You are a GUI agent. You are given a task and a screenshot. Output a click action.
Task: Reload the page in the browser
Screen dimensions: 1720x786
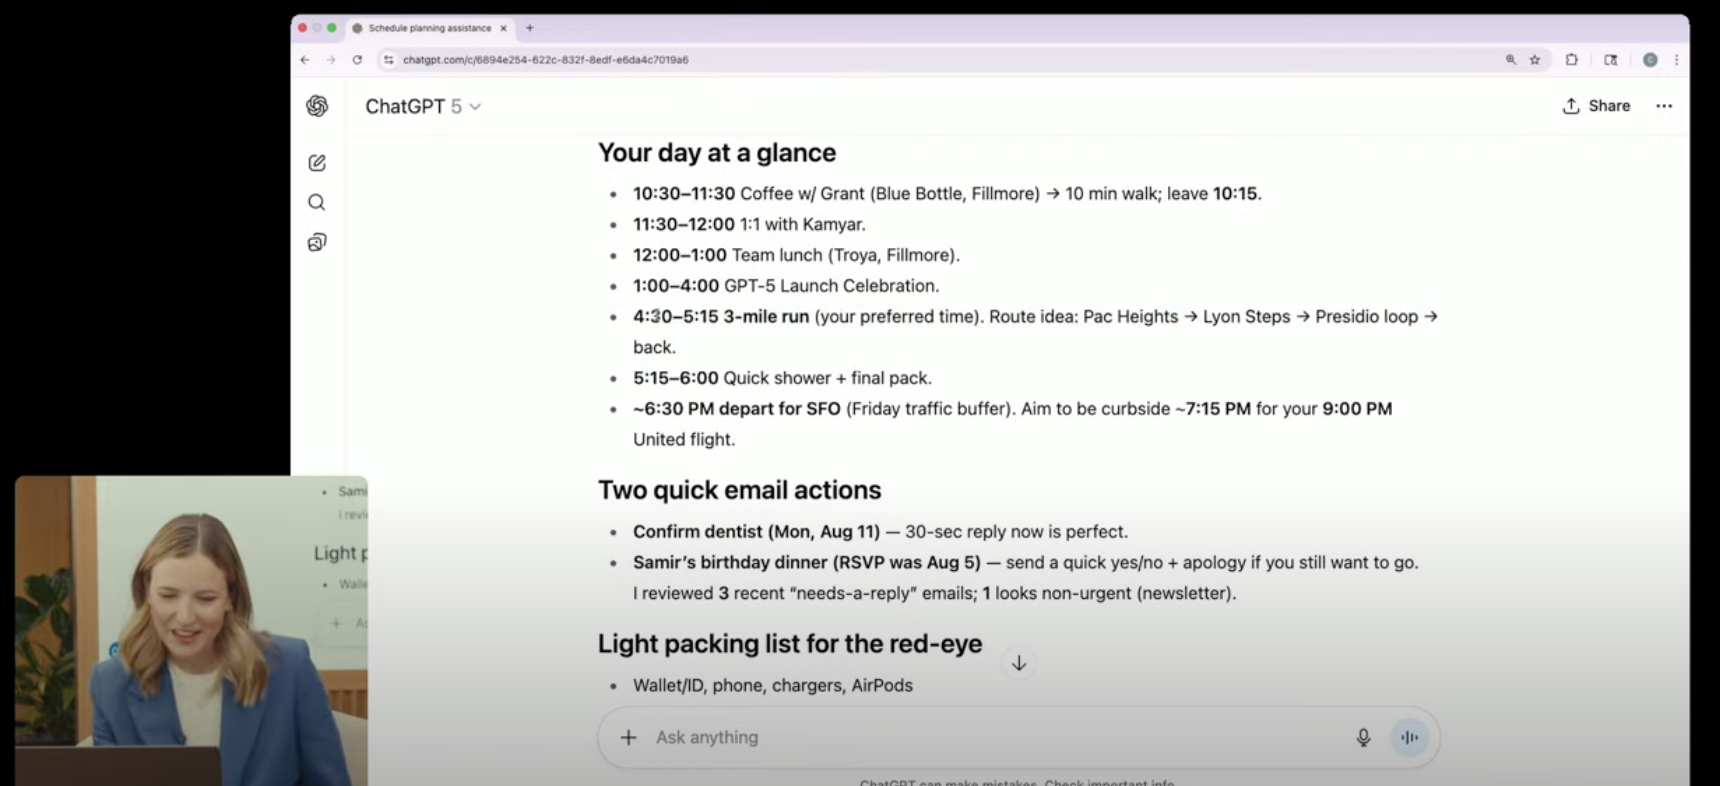click(x=357, y=60)
